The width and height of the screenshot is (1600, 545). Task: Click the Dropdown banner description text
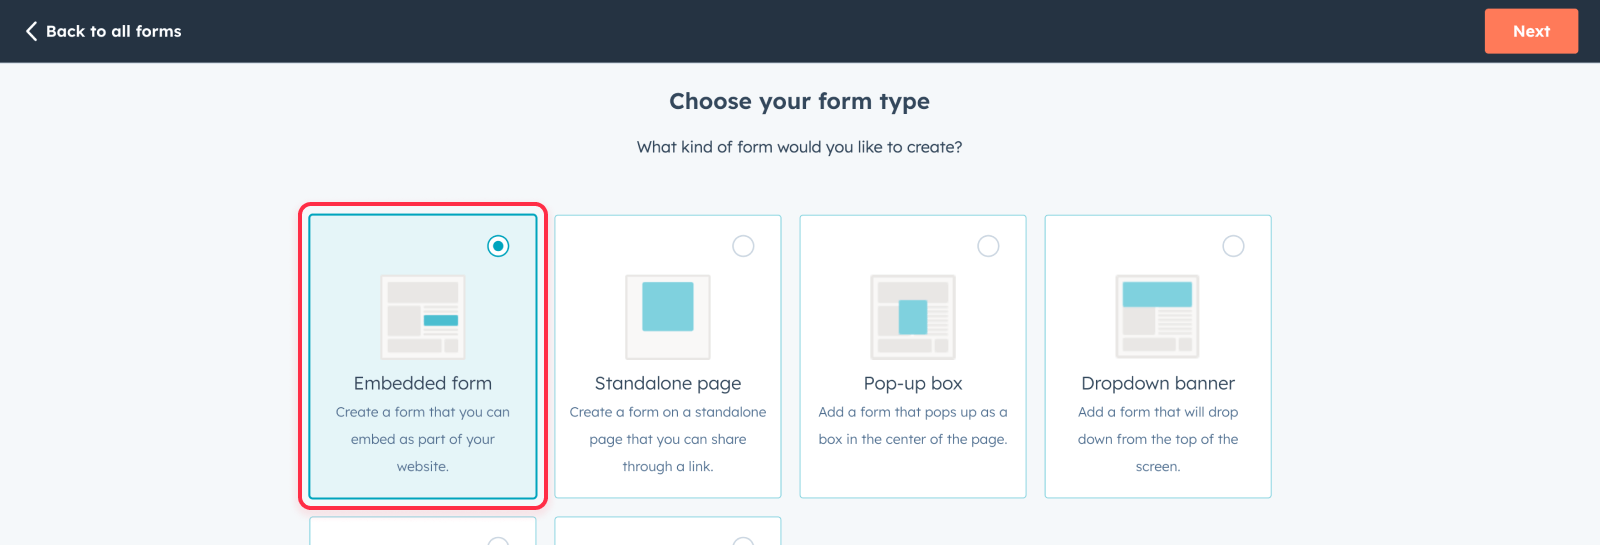1158,439
